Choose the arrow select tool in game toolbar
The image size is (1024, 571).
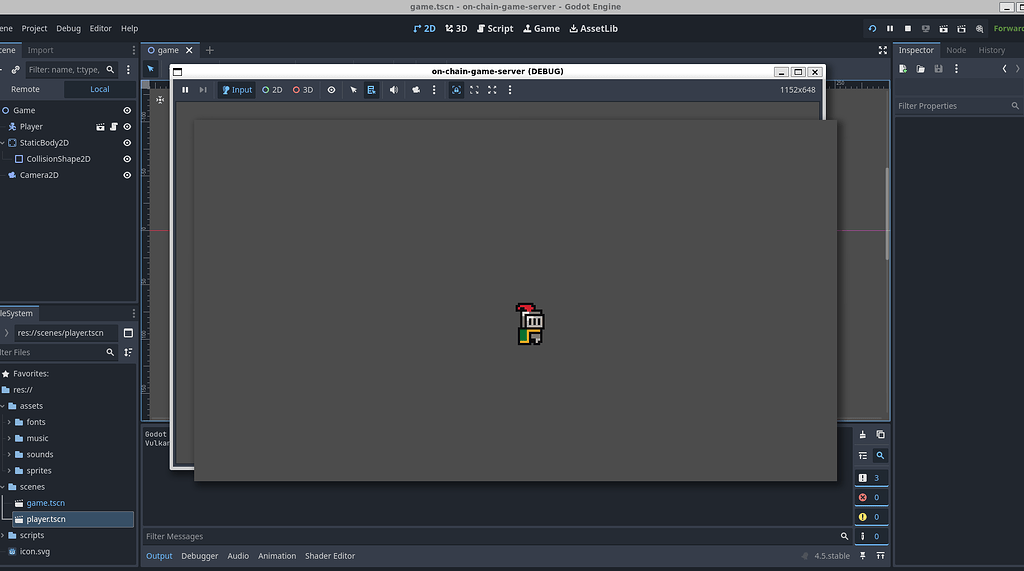[x=353, y=90]
